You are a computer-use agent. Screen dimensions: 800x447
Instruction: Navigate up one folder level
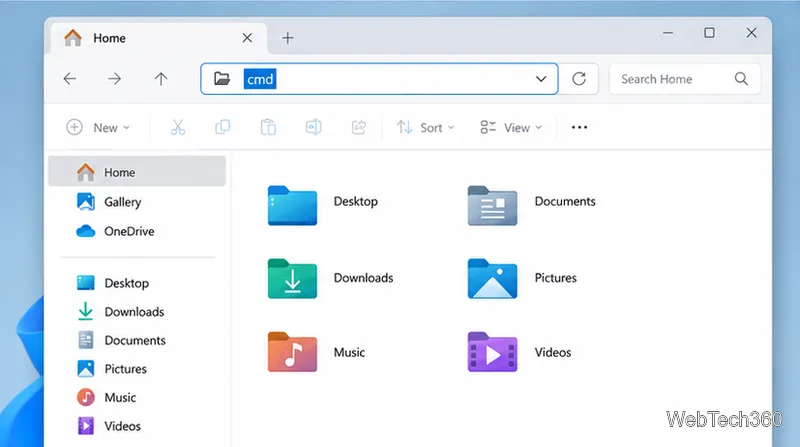coord(161,79)
